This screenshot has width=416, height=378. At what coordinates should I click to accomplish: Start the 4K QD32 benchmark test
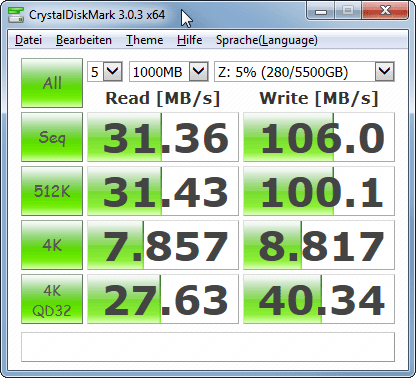click(x=52, y=299)
